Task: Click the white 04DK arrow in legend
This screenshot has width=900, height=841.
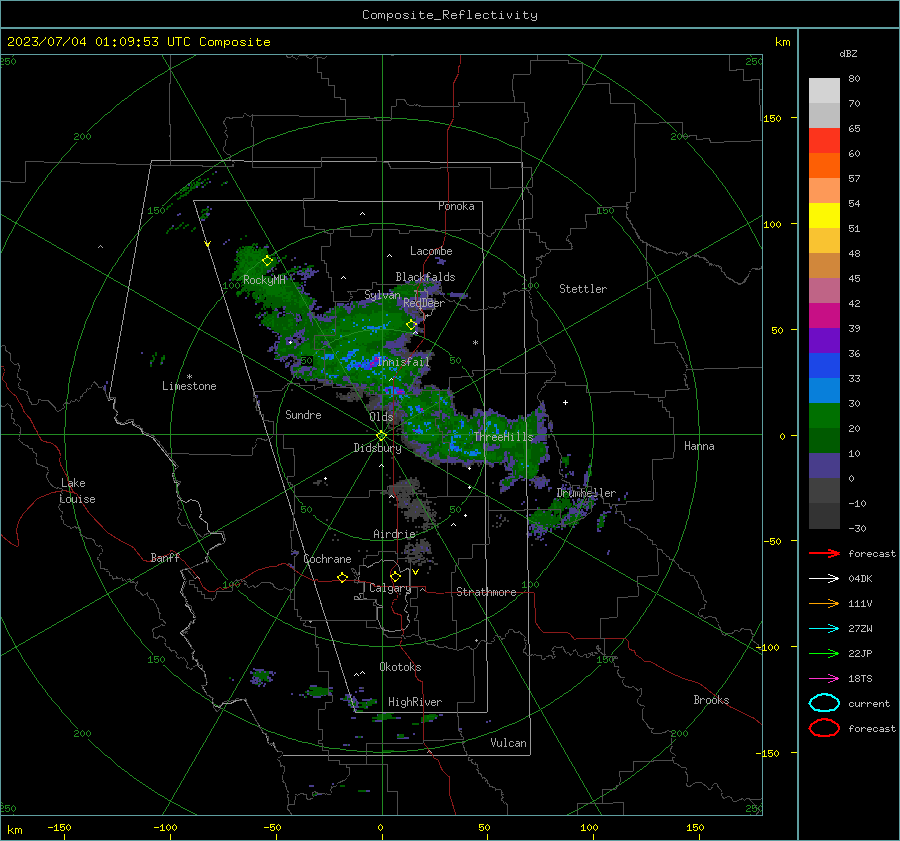Action: click(x=824, y=579)
